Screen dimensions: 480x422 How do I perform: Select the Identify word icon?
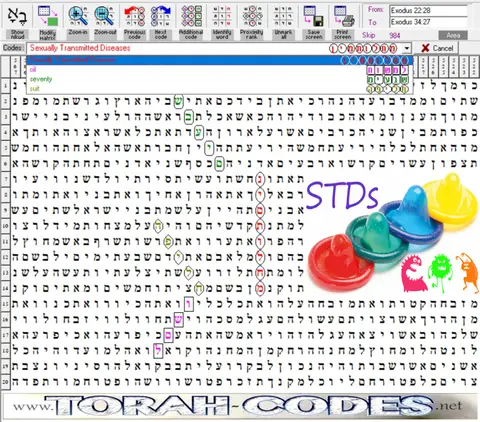(x=222, y=16)
